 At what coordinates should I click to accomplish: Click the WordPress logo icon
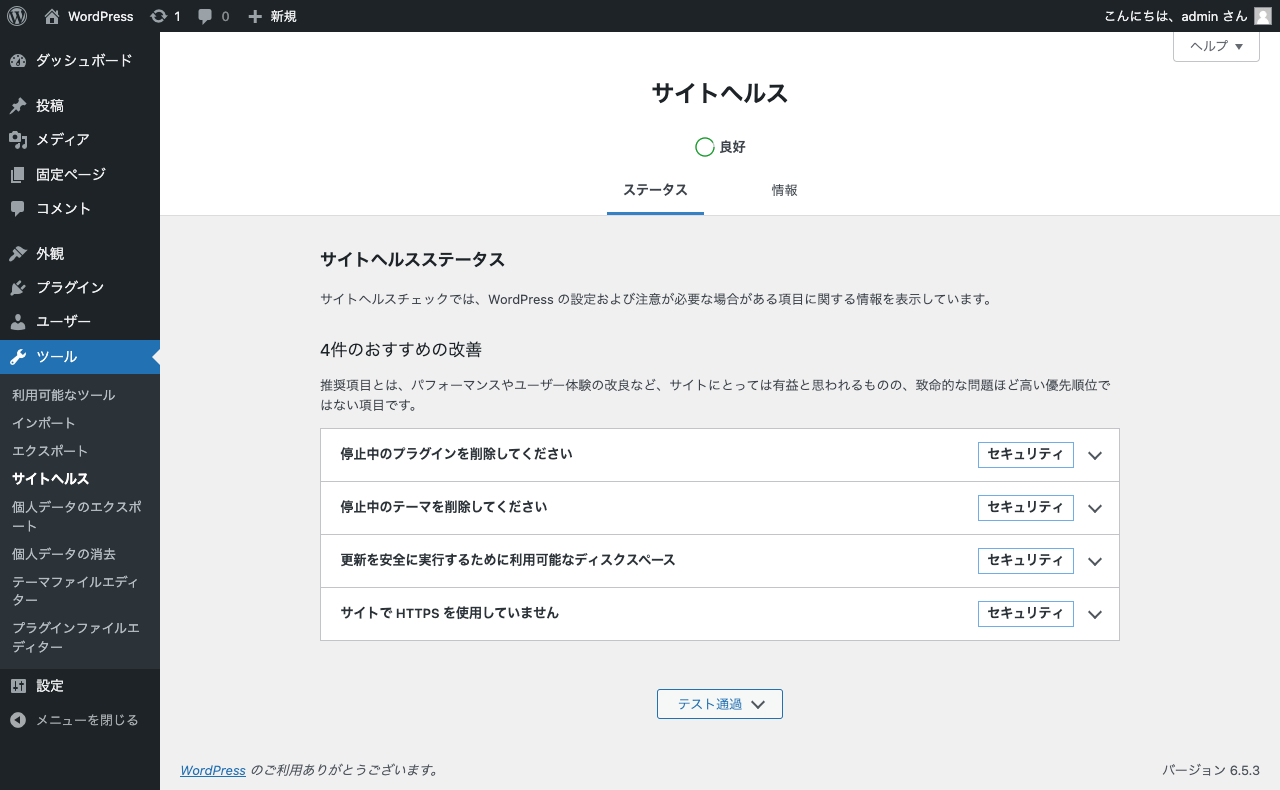17,16
